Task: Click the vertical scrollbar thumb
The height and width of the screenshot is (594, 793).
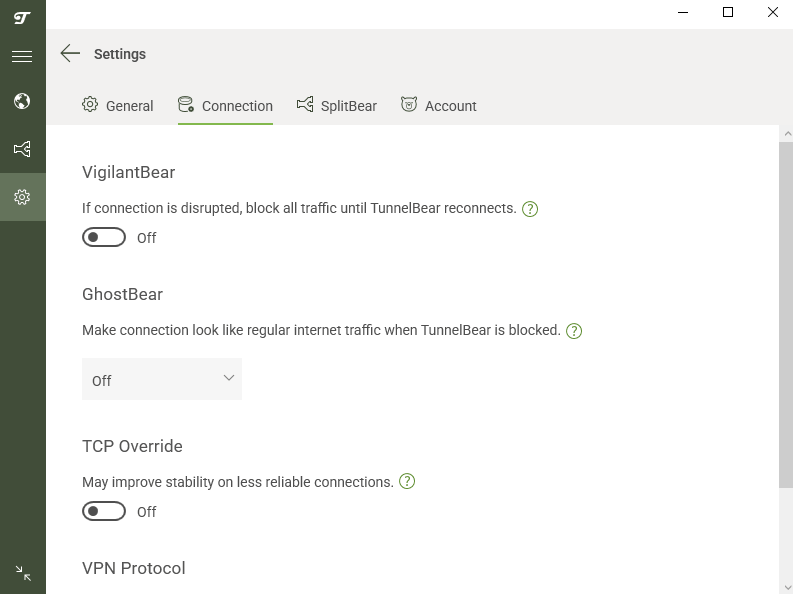Action: [786, 315]
